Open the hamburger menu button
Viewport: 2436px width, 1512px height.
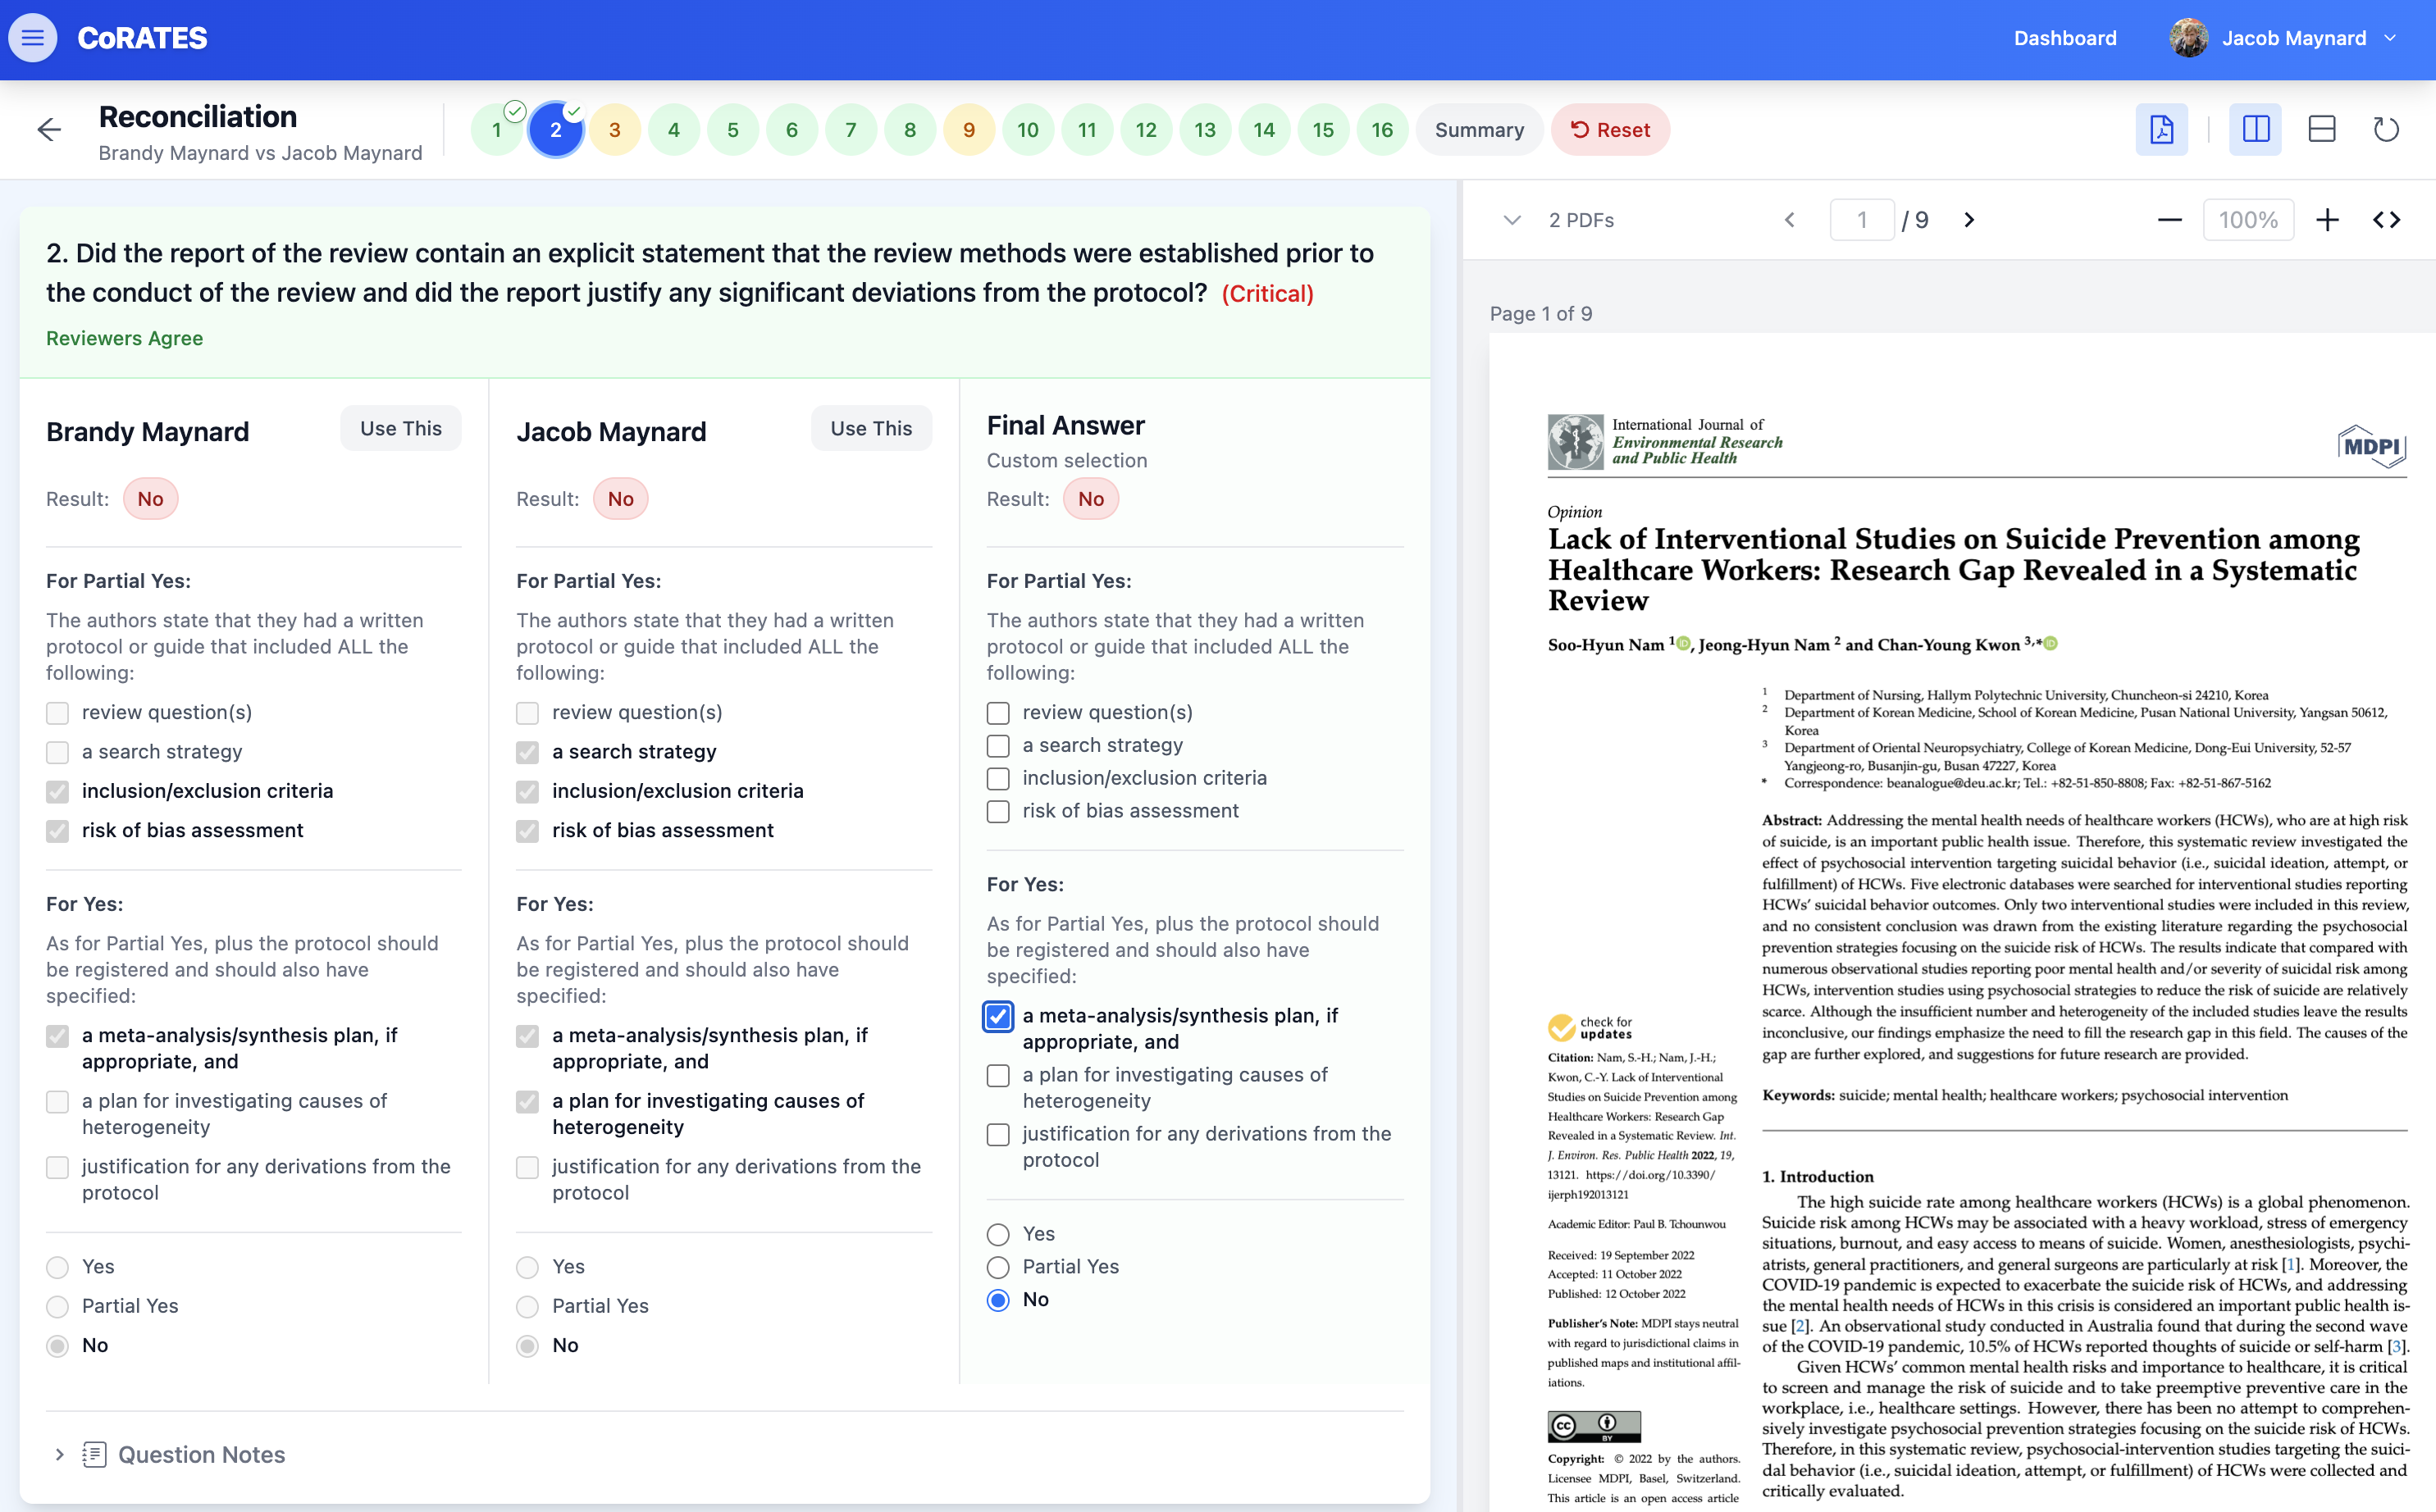point(33,38)
